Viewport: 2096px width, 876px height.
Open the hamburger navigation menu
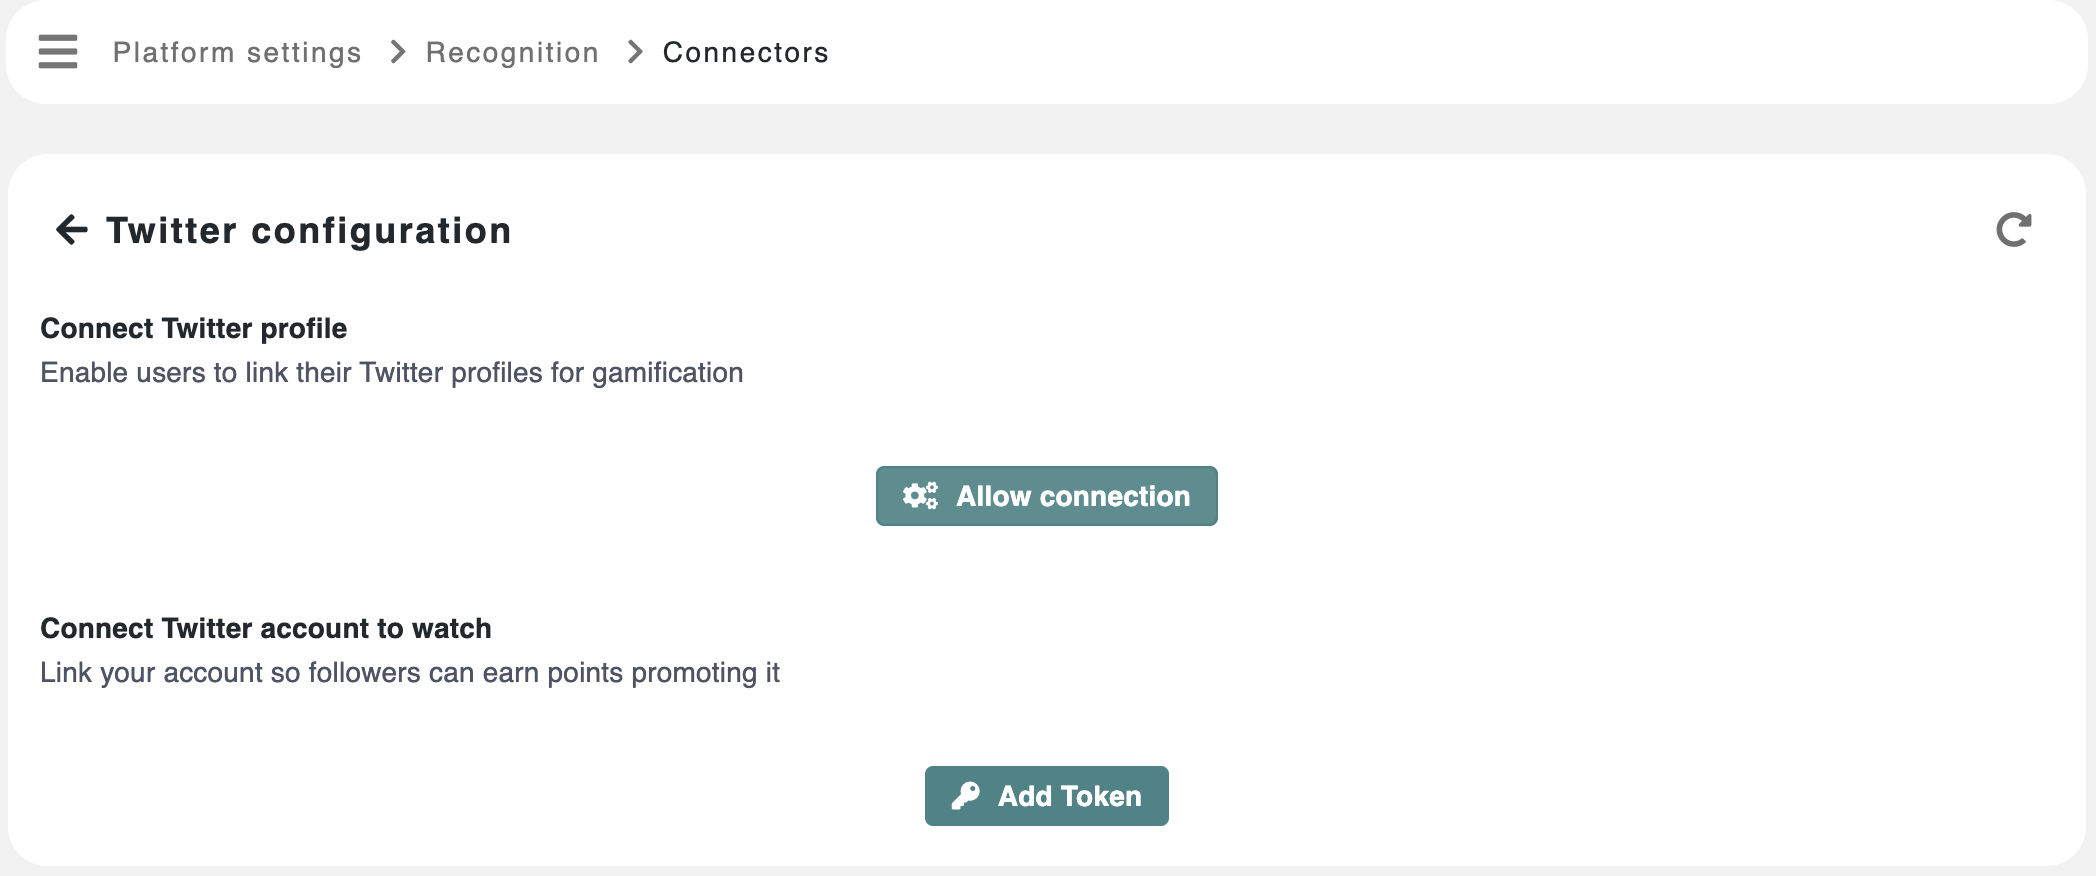coord(58,52)
